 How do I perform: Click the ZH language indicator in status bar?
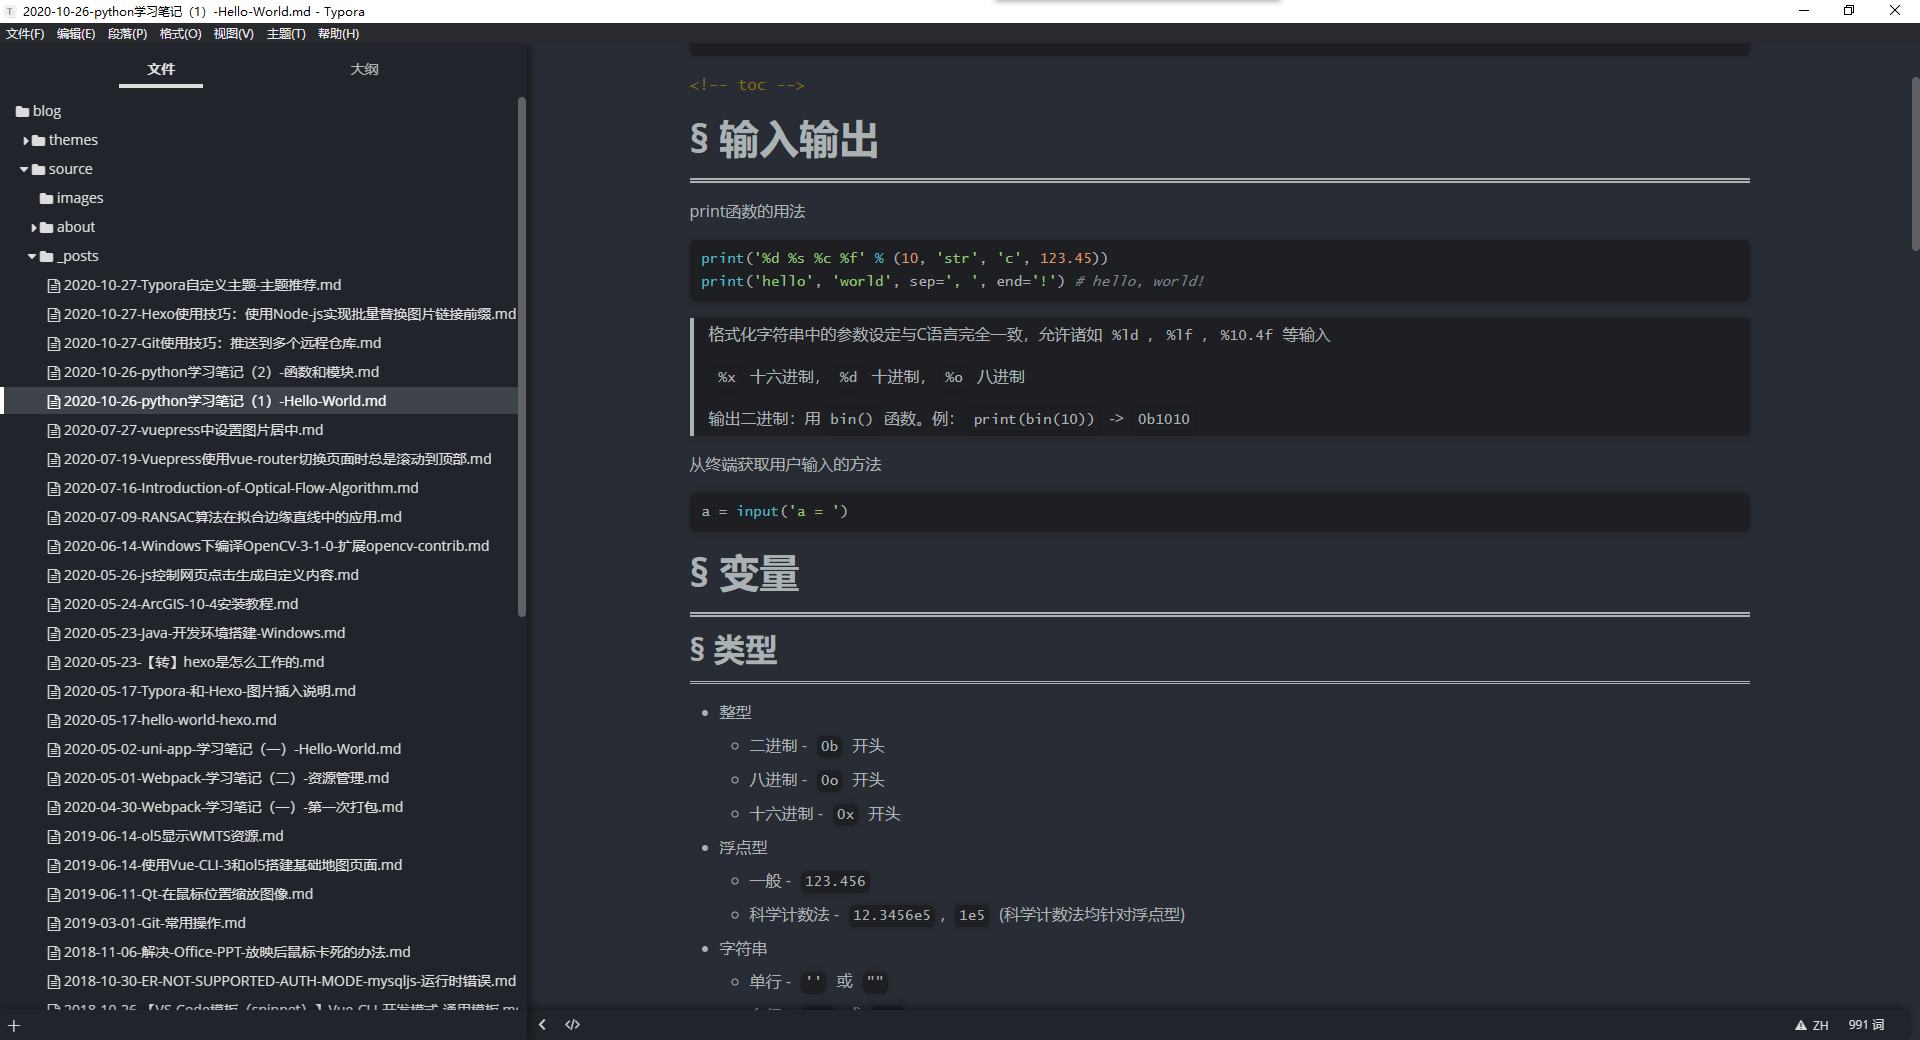[1820, 1025]
